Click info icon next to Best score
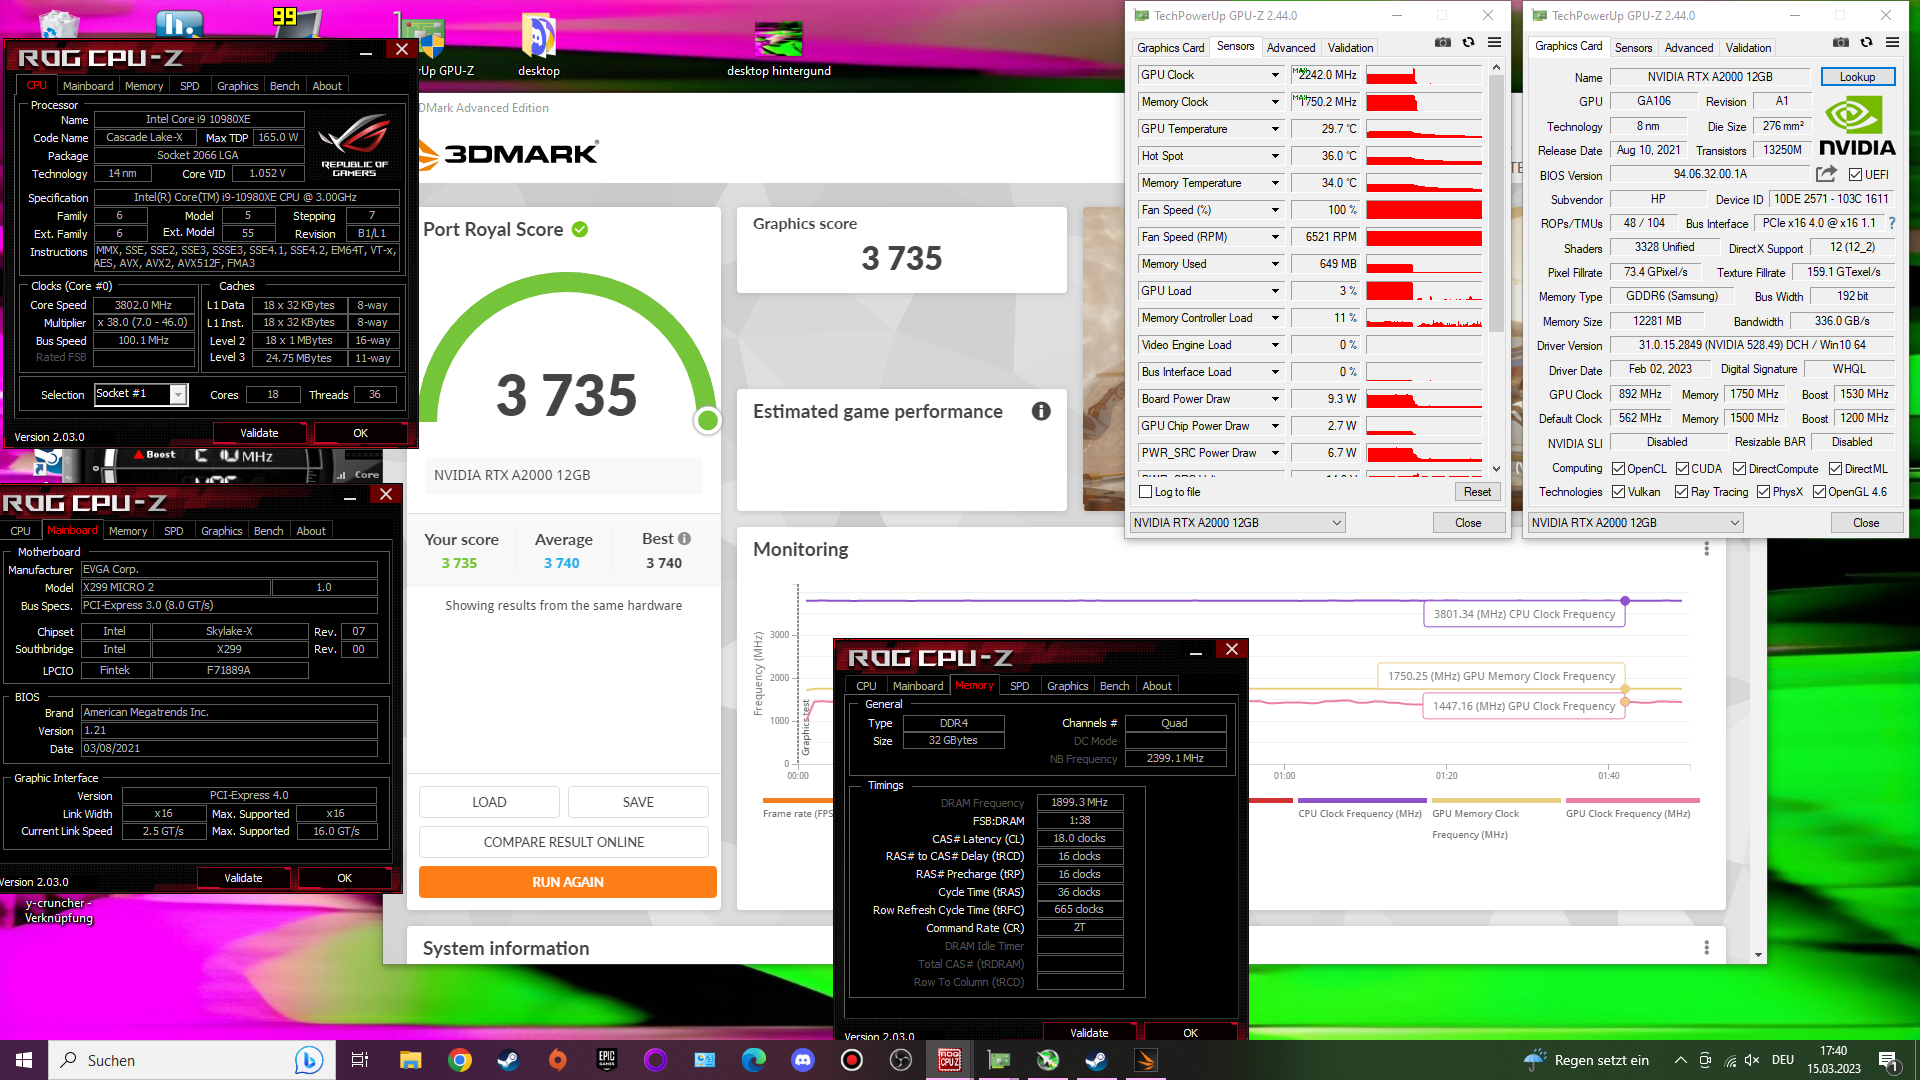The width and height of the screenshot is (1920, 1080). pyautogui.click(x=684, y=538)
